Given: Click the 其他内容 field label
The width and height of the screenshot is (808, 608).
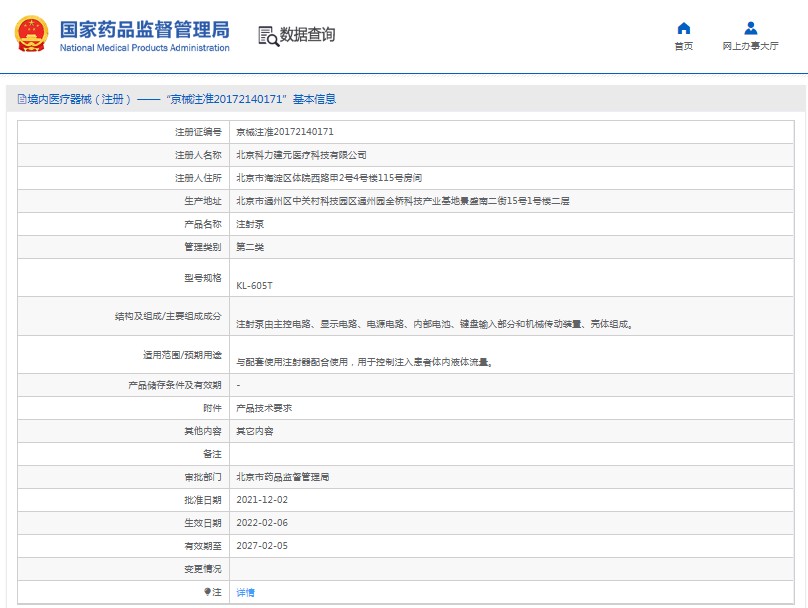Looking at the screenshot, I should (203, 431).
